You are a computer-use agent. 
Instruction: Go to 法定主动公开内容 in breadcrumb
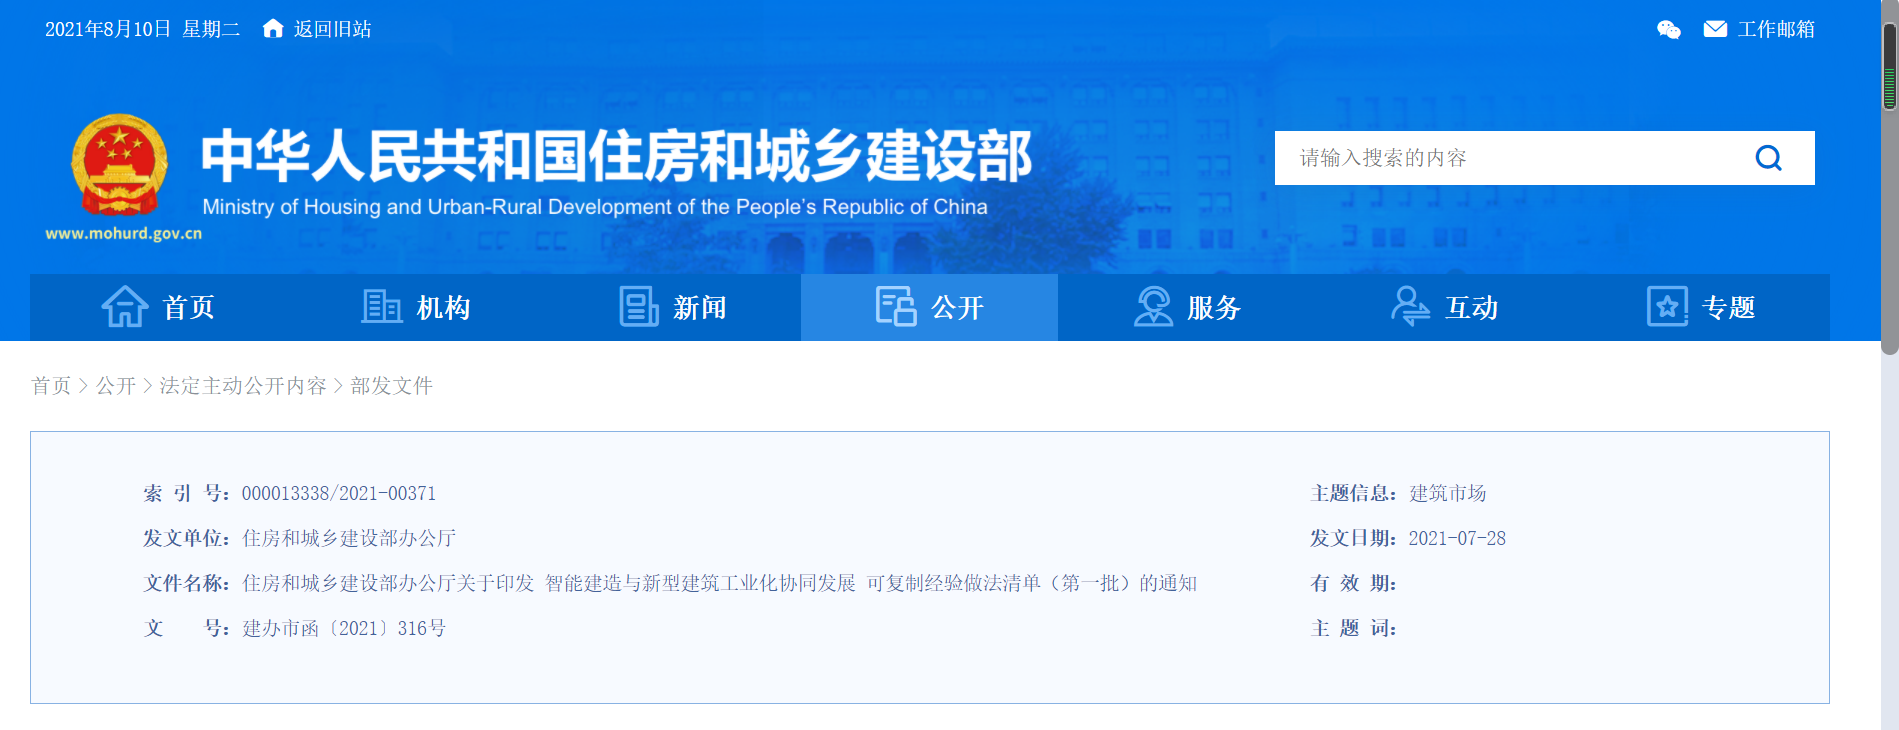tap(243, 386)
